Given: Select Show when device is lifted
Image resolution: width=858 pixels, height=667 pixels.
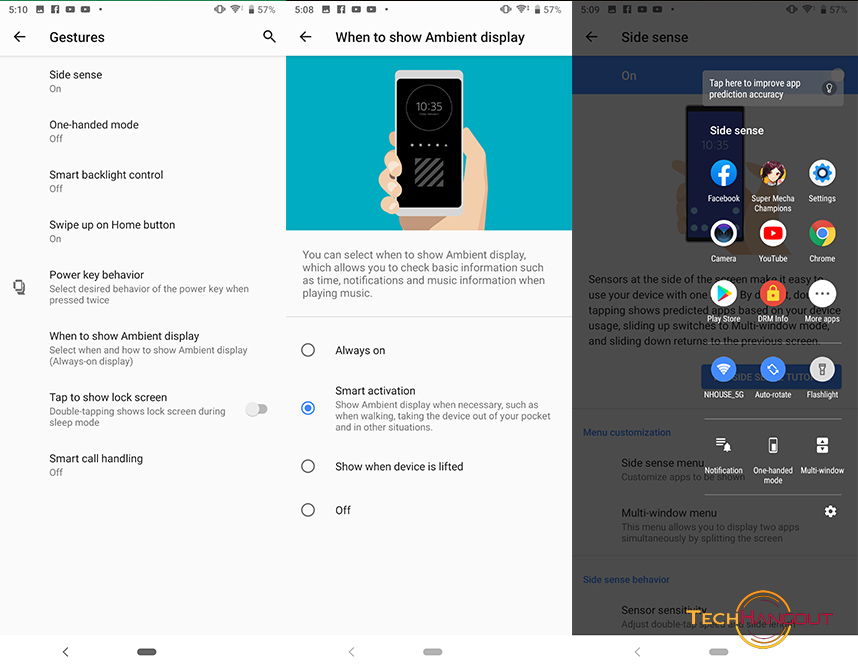Looking at the screenshot, I should point(308,466).
